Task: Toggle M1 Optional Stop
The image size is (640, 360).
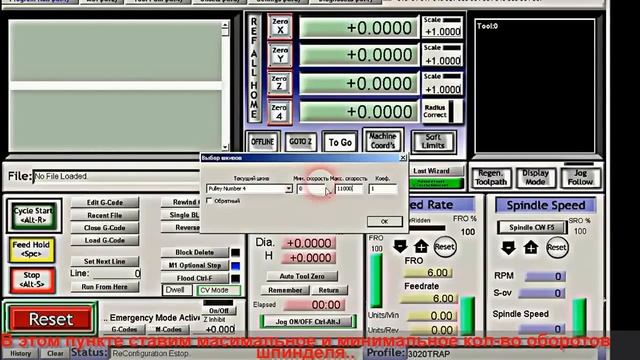Action: click(x=194, y=265)
